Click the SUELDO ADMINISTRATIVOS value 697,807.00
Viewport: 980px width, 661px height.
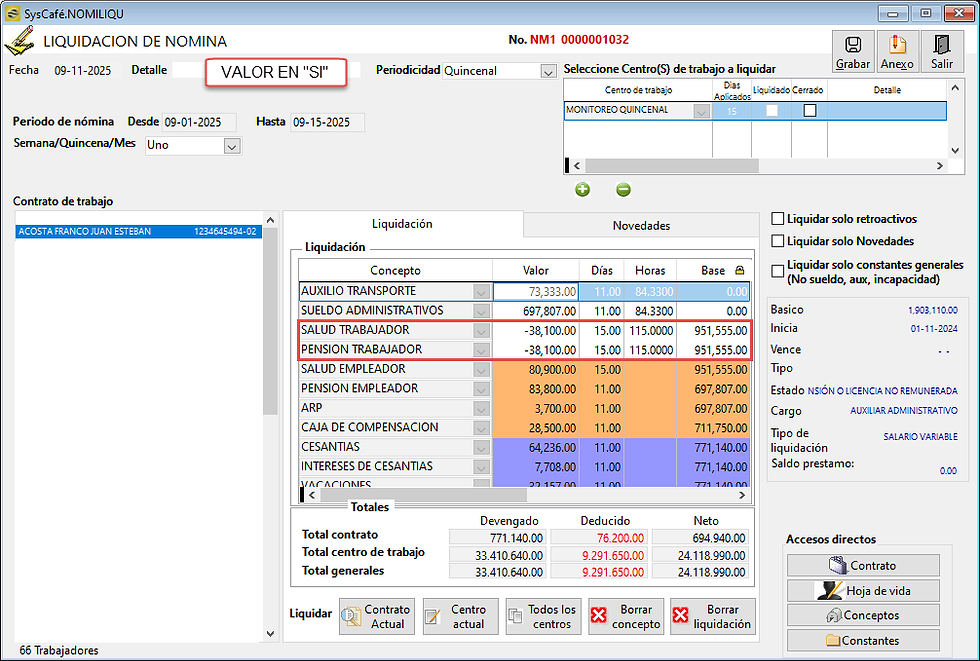click(536, 311)
